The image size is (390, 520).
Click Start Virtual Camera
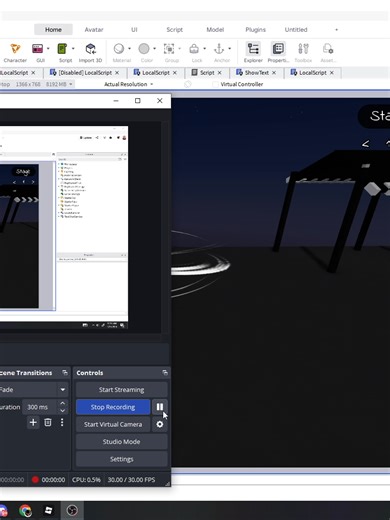[x=113, y=424]
